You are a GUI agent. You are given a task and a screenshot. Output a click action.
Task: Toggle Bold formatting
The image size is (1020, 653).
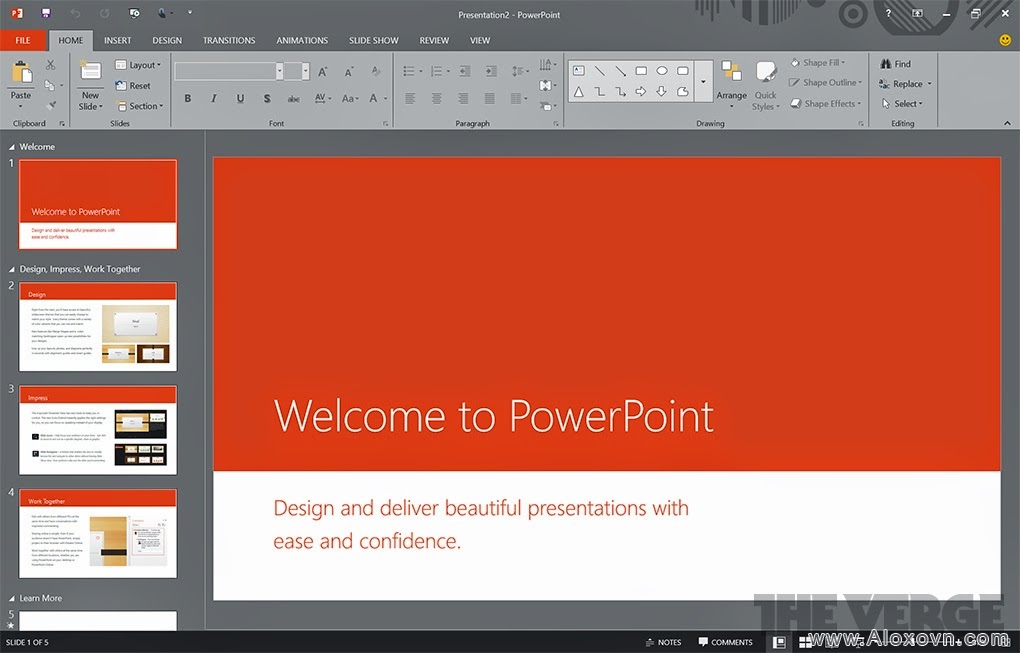coord(187,98)
